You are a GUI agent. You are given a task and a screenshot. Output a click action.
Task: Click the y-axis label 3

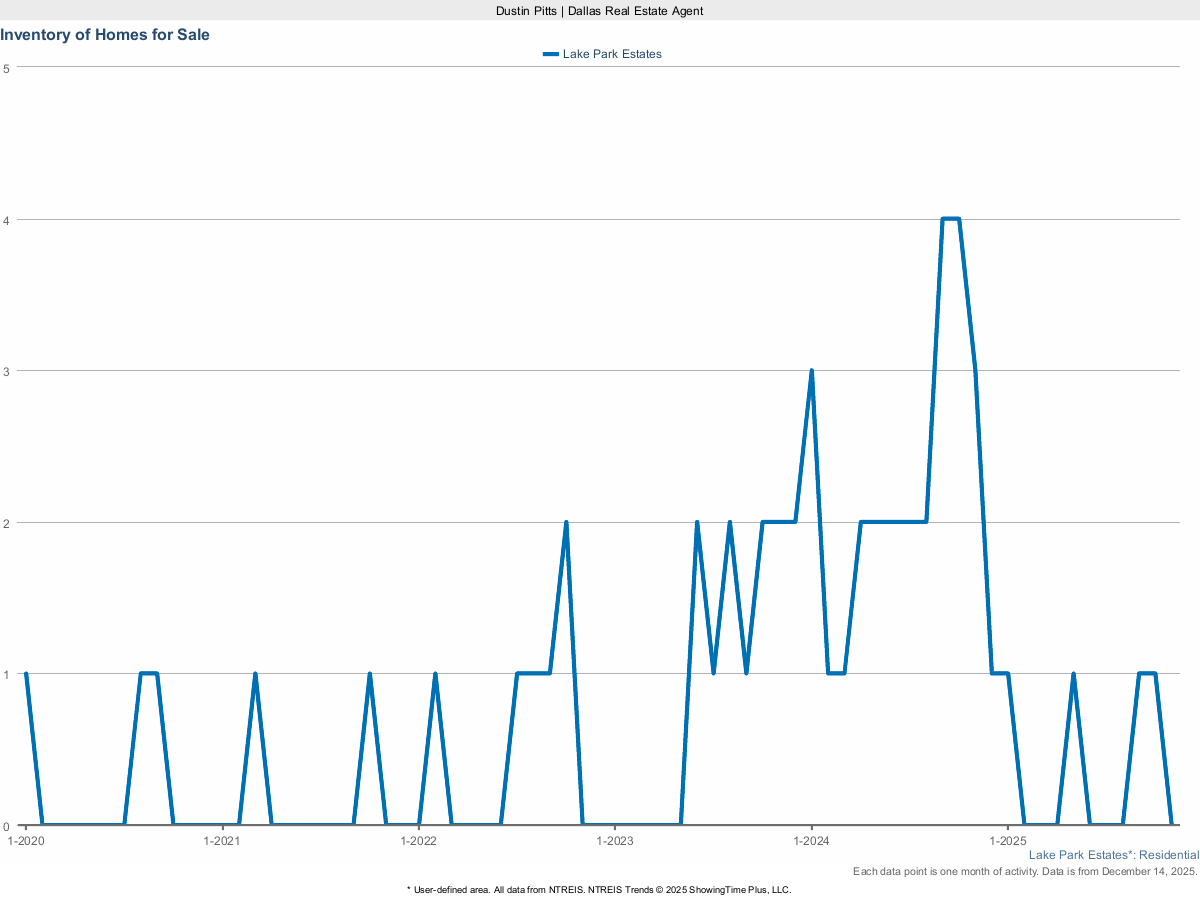[x=6, y=371]
